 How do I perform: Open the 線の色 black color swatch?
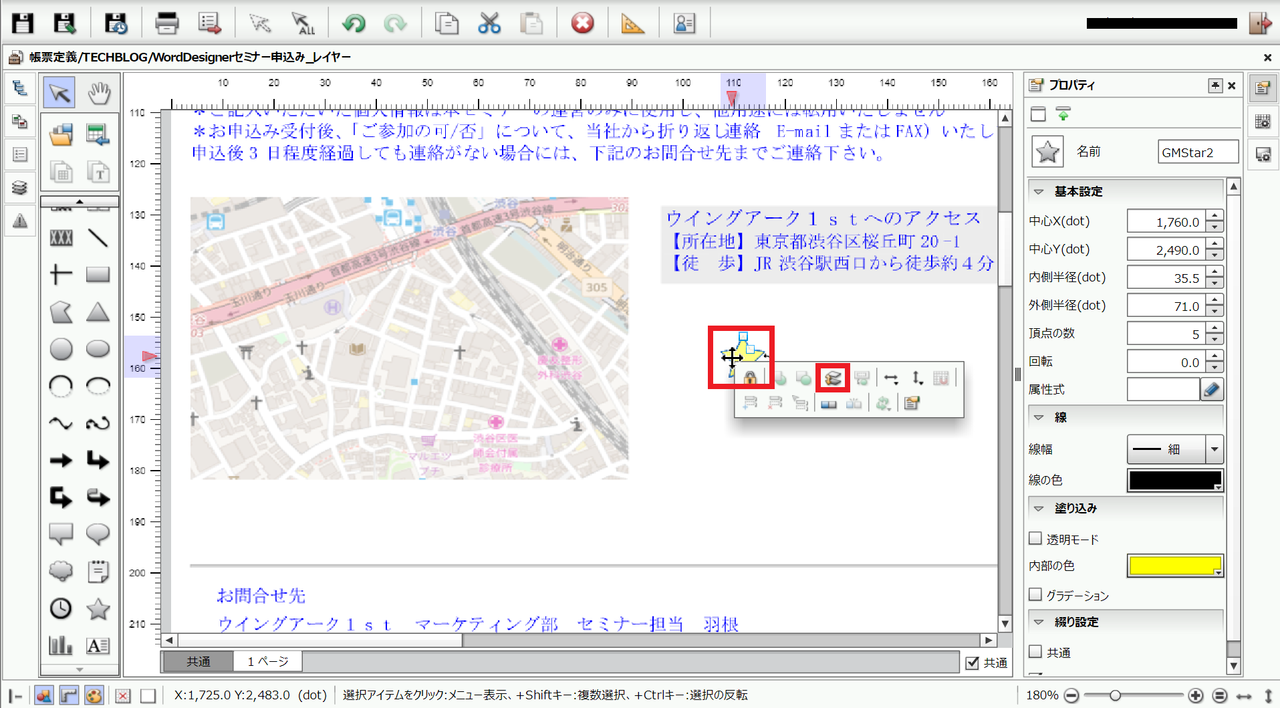tap(1175, 481)
